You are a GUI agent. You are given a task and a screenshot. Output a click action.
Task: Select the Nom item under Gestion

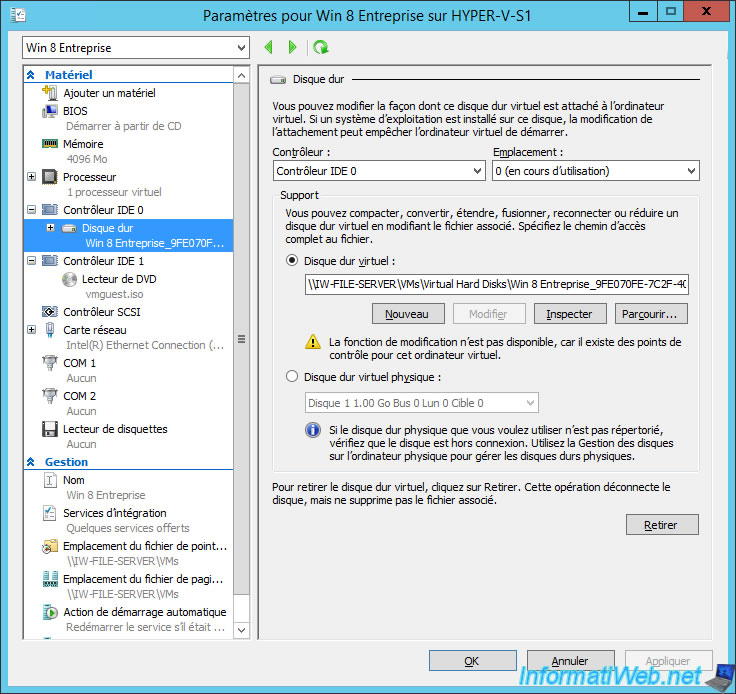click(x=74, y=480)
